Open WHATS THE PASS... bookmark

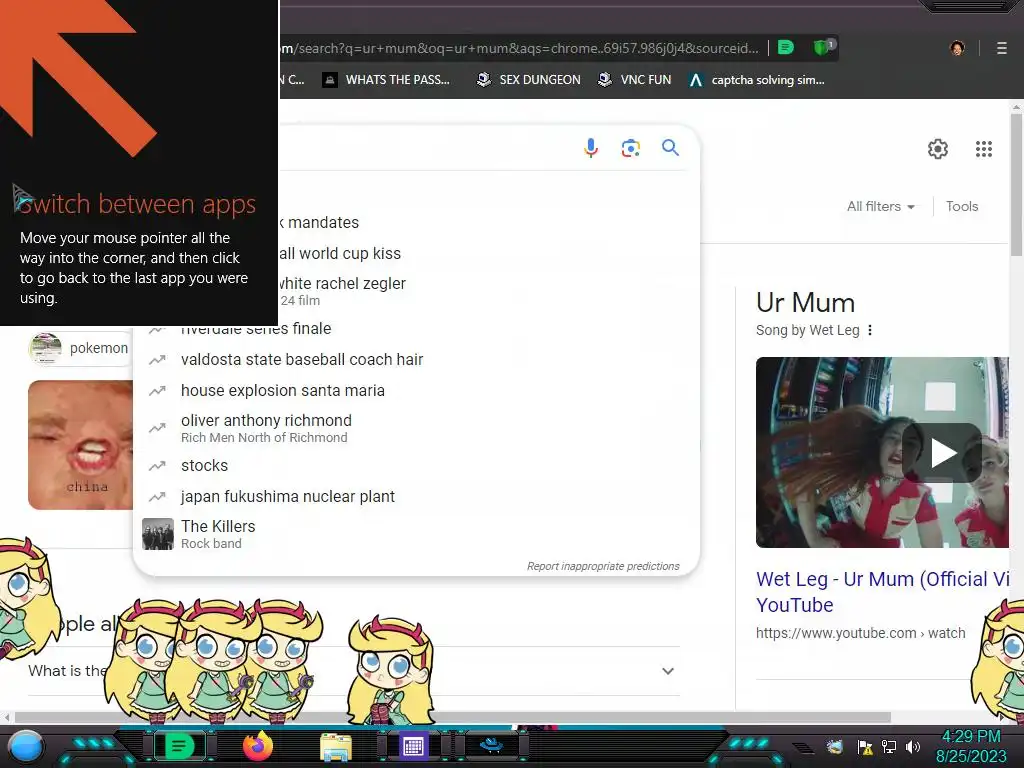click(x=387, y=80)
